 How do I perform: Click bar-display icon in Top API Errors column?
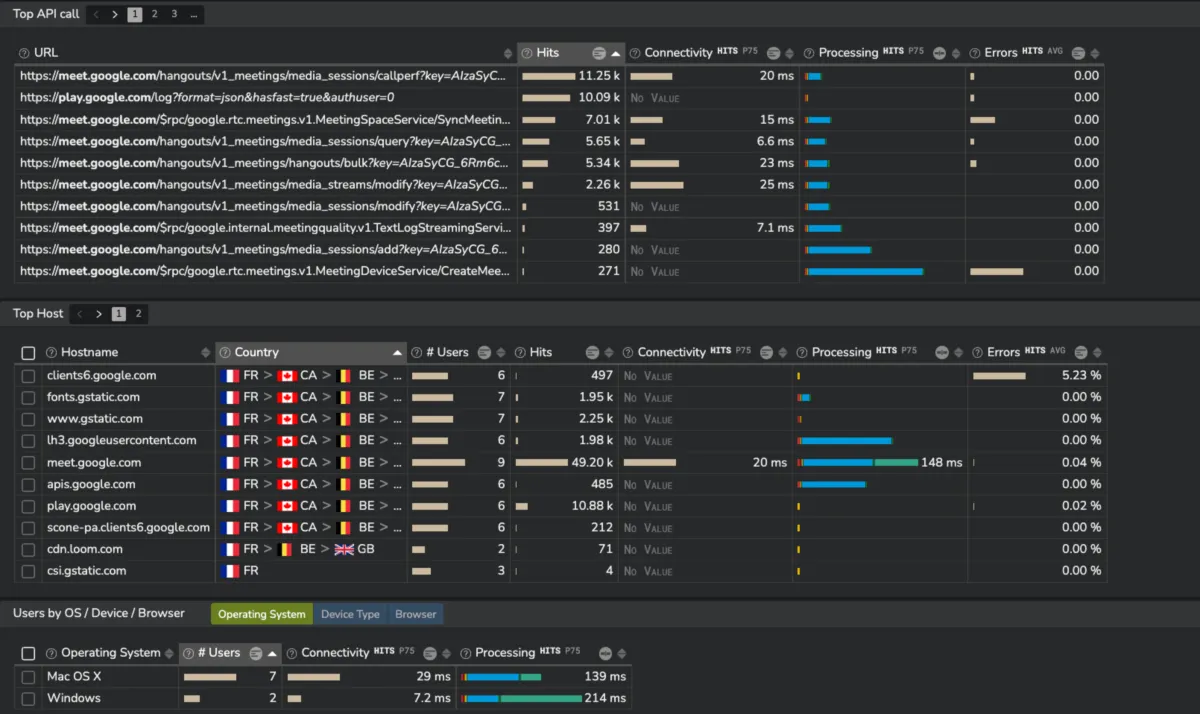point(1078,53)
